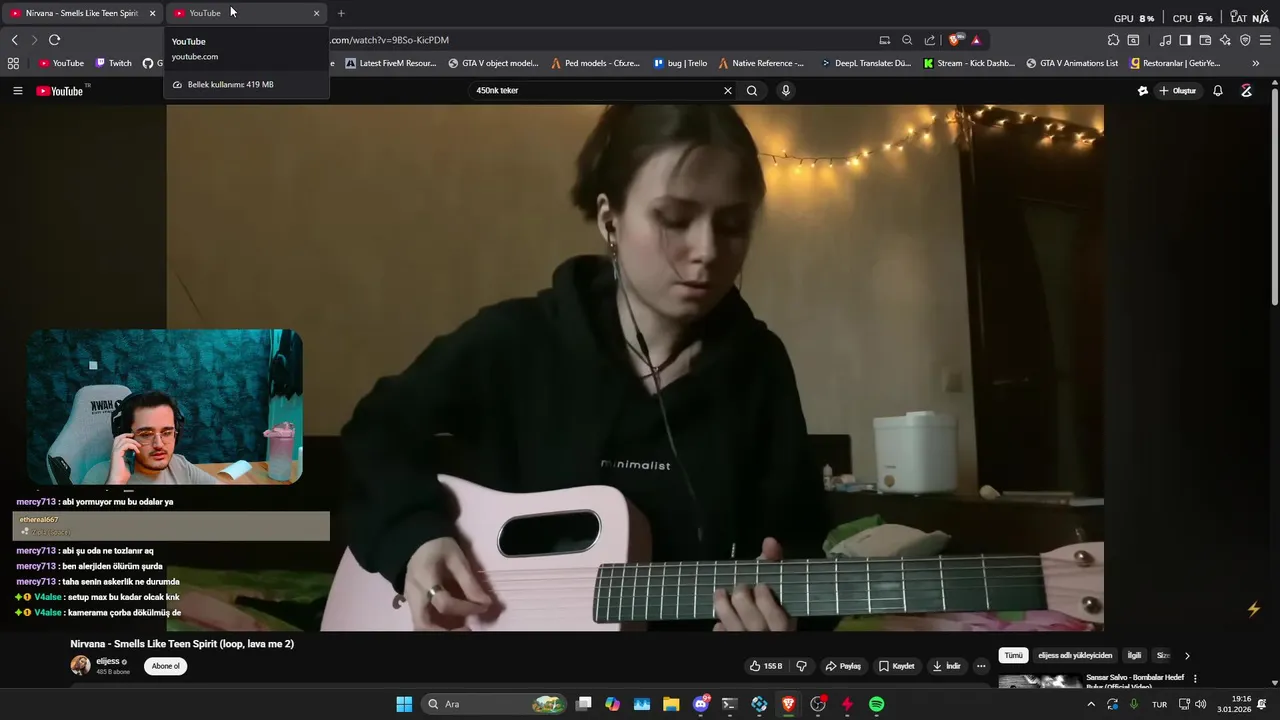The image size is (1280, 720).
Task: Open the Brave Wallet icon
Action: (x=1205, y=40)
